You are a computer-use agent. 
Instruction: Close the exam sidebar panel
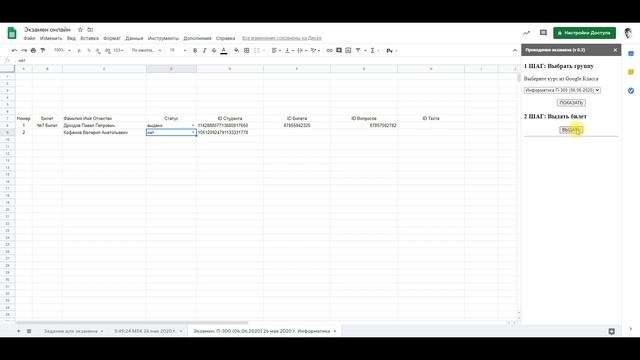click(615, 50)
